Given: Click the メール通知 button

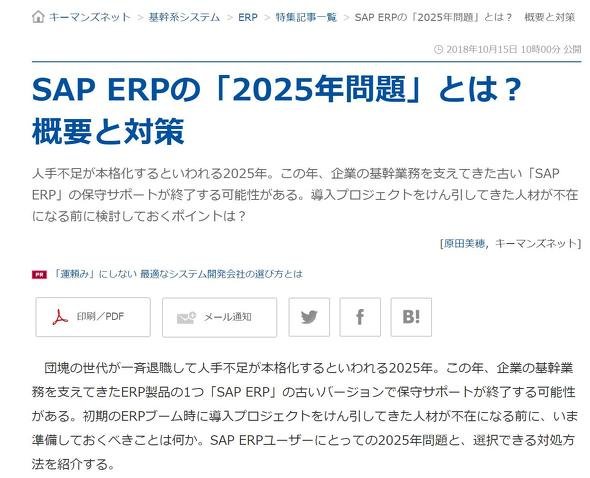Looking at the screenshot, I should (x=219, y=317).
